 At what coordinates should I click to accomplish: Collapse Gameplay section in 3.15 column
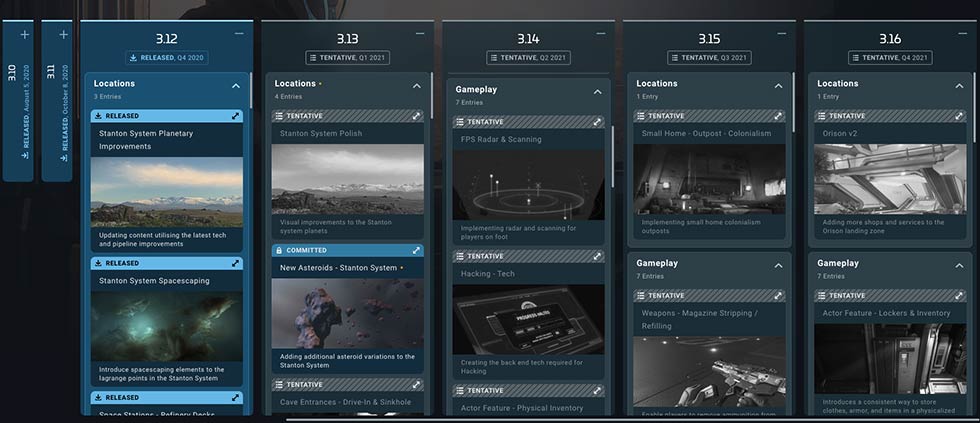pyautogui.click(x=778, y=266)
